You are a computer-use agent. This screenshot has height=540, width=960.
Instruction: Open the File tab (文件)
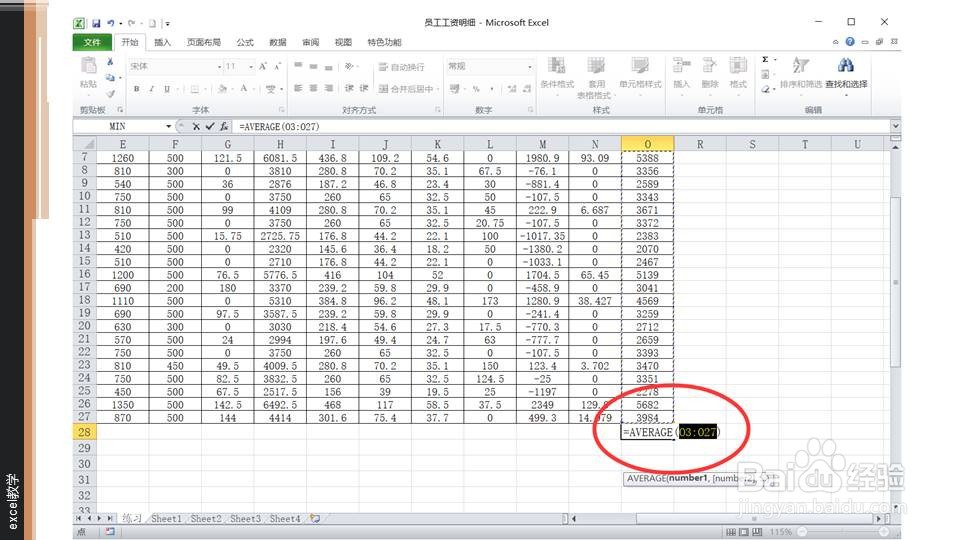pos(92,42)
